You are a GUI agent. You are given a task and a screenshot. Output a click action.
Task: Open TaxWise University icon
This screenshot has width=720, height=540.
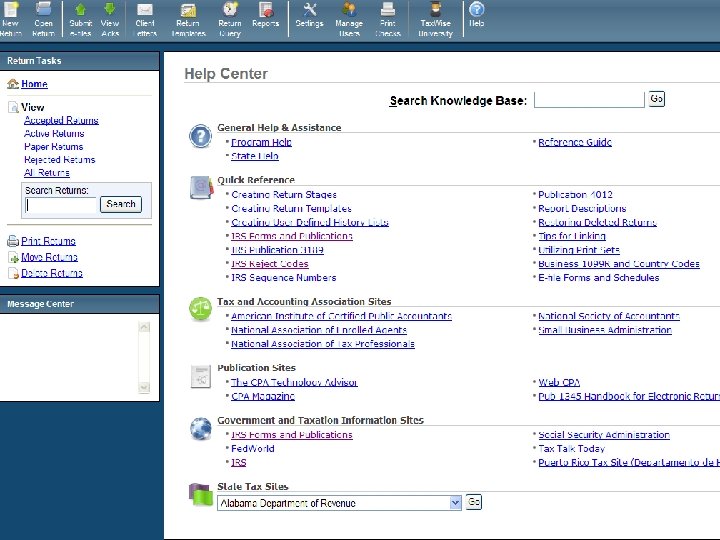pyautogui.click(x=435, y=9)
